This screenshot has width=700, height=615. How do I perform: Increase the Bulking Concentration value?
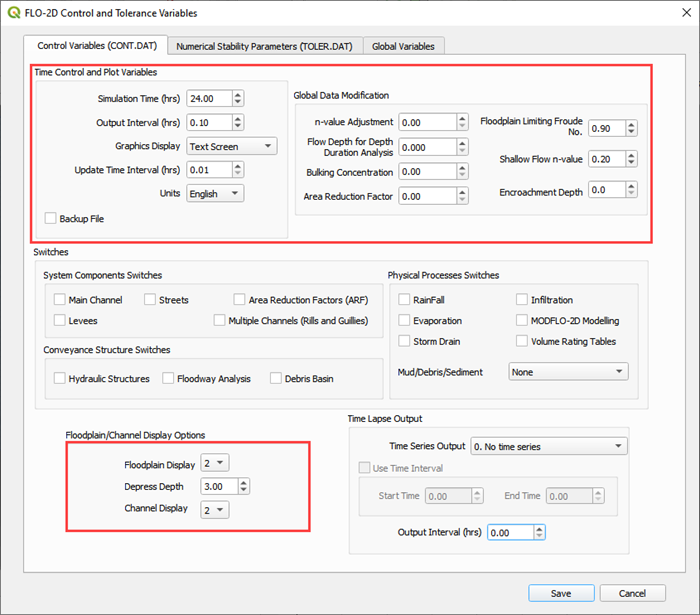click(x=461, y=167)
